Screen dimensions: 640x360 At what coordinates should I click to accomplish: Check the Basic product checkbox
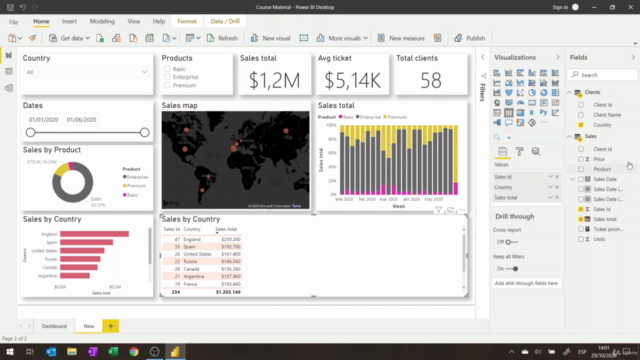[x=167, y=69]
